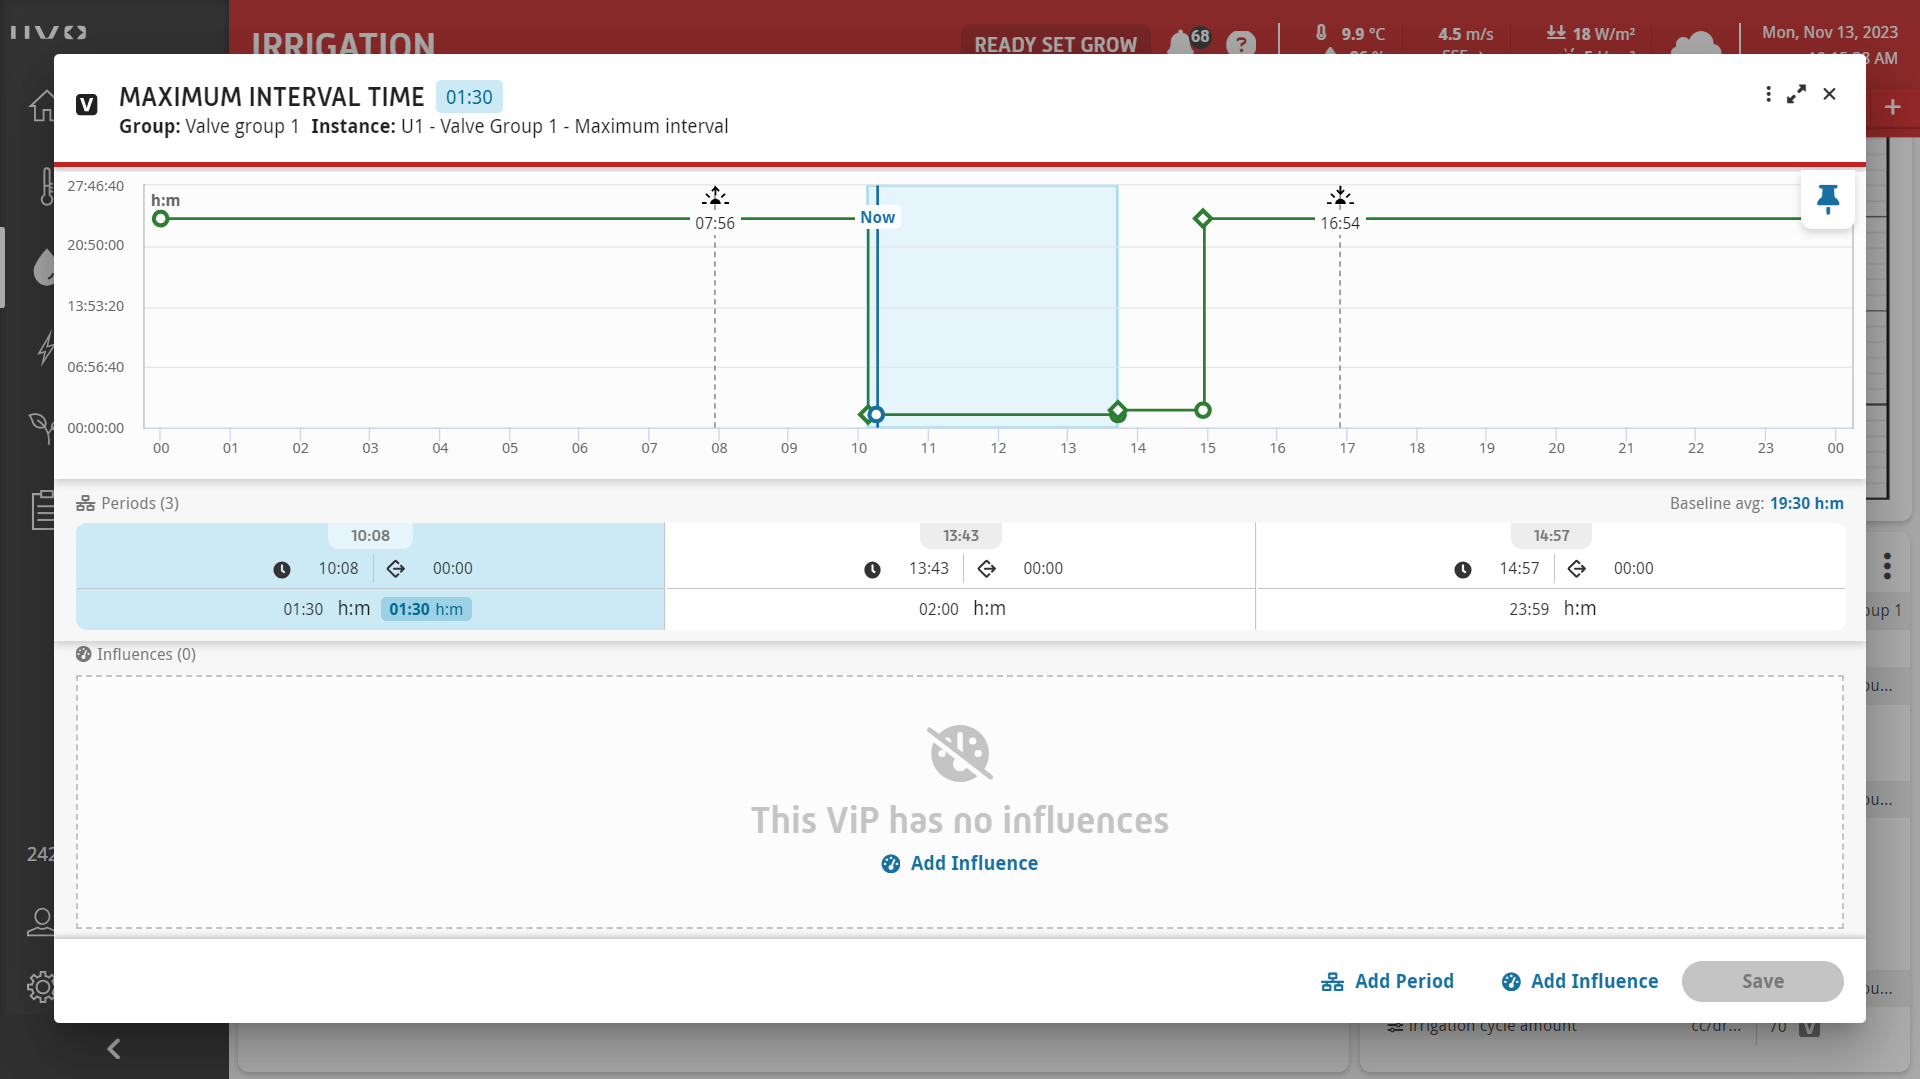Image resolution: width=1920 pixels, height=1079 pixels.
Task: Click the clock icon of the 13:43 period
Action: pos(872,569)
